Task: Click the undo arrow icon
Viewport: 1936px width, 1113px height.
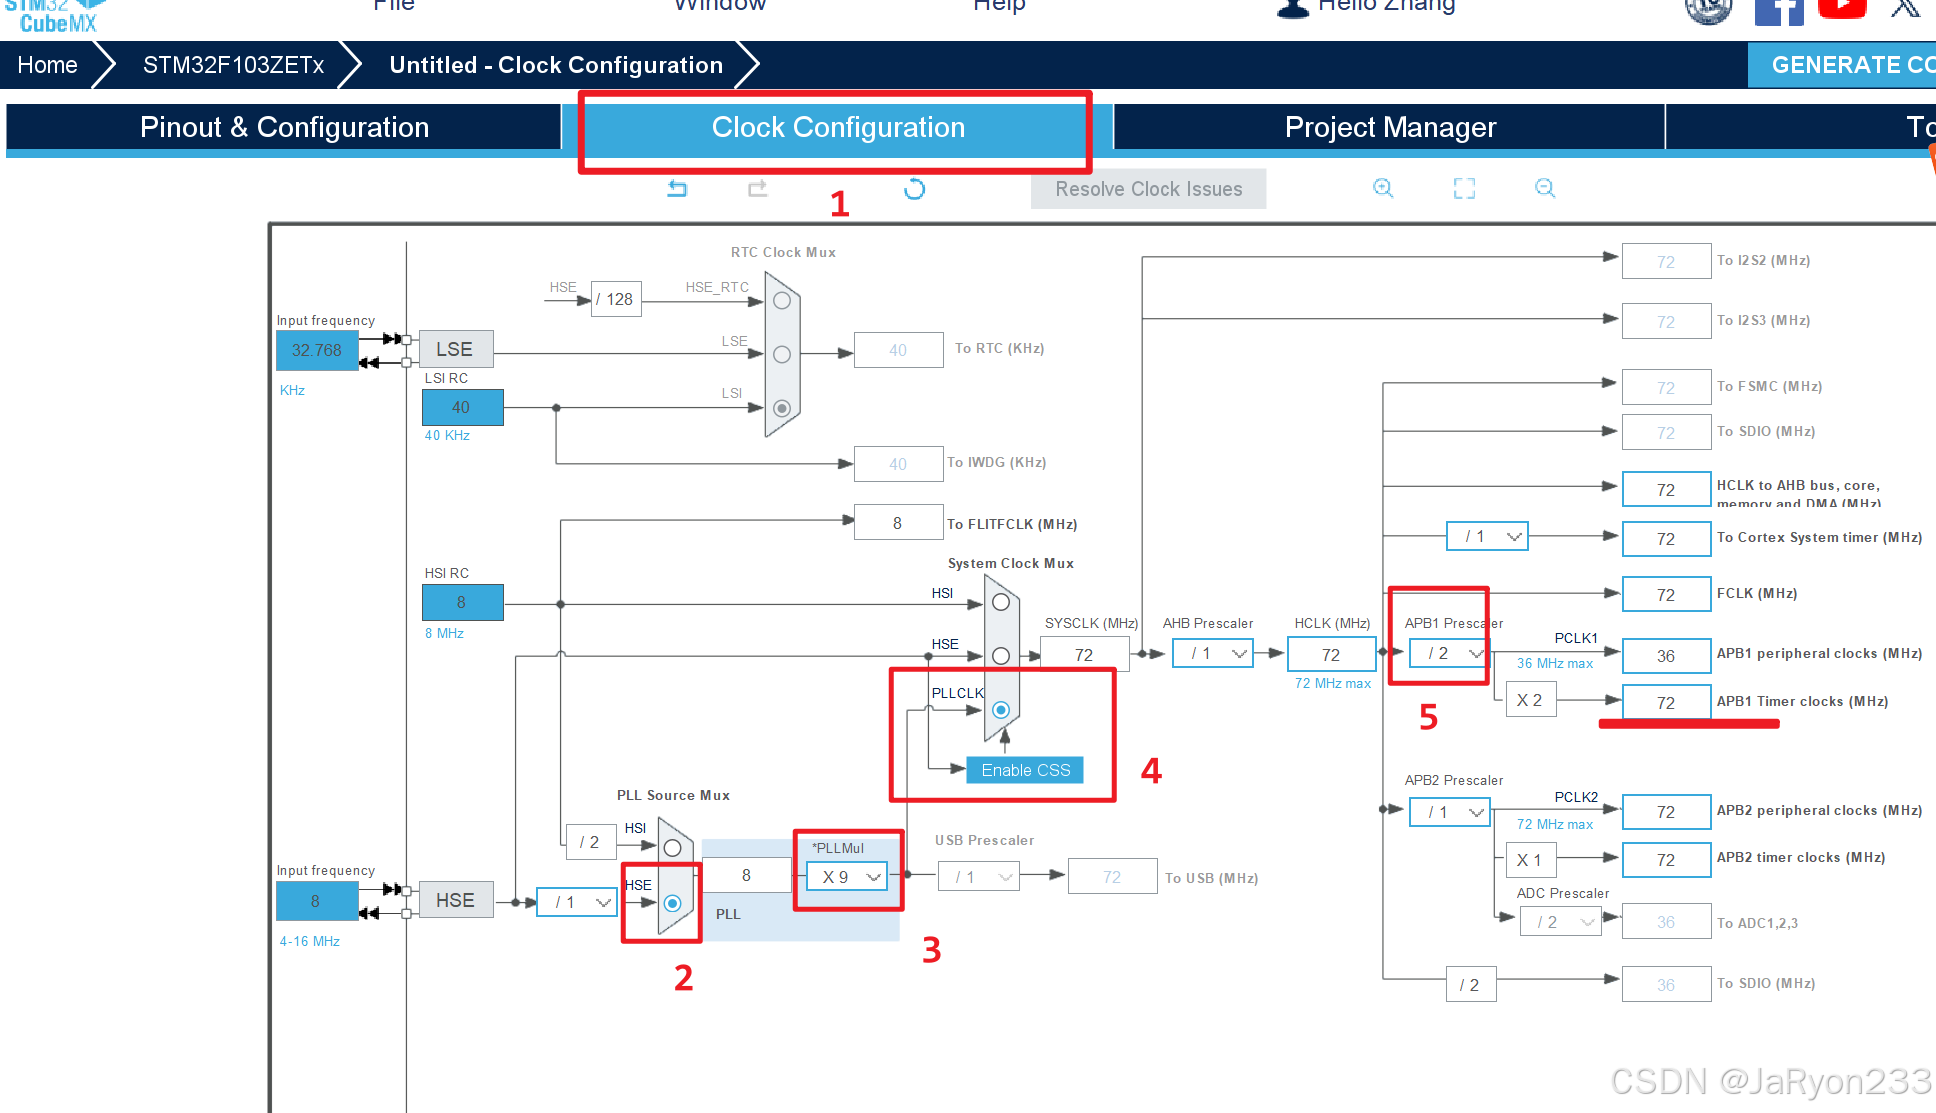Action: [x=677, y=188]
